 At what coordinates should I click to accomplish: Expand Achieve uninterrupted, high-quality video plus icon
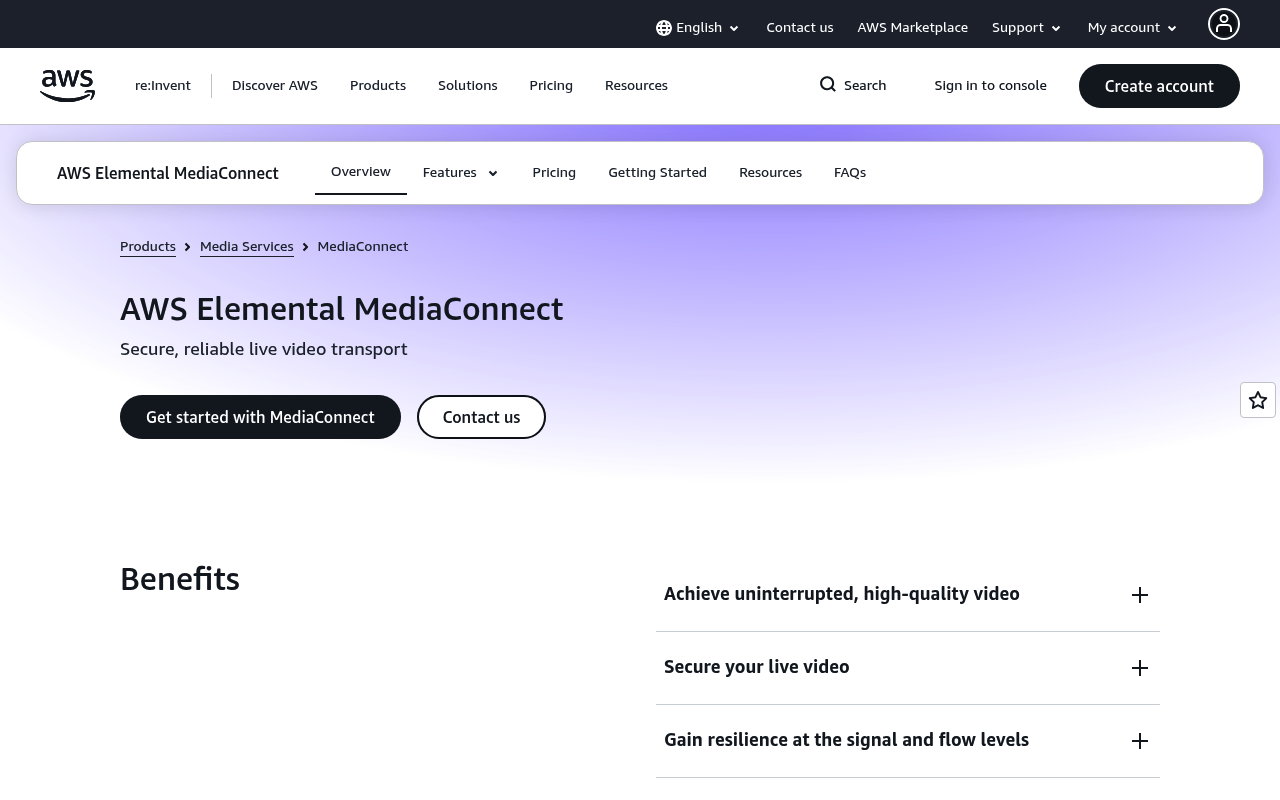point(1140,595)
